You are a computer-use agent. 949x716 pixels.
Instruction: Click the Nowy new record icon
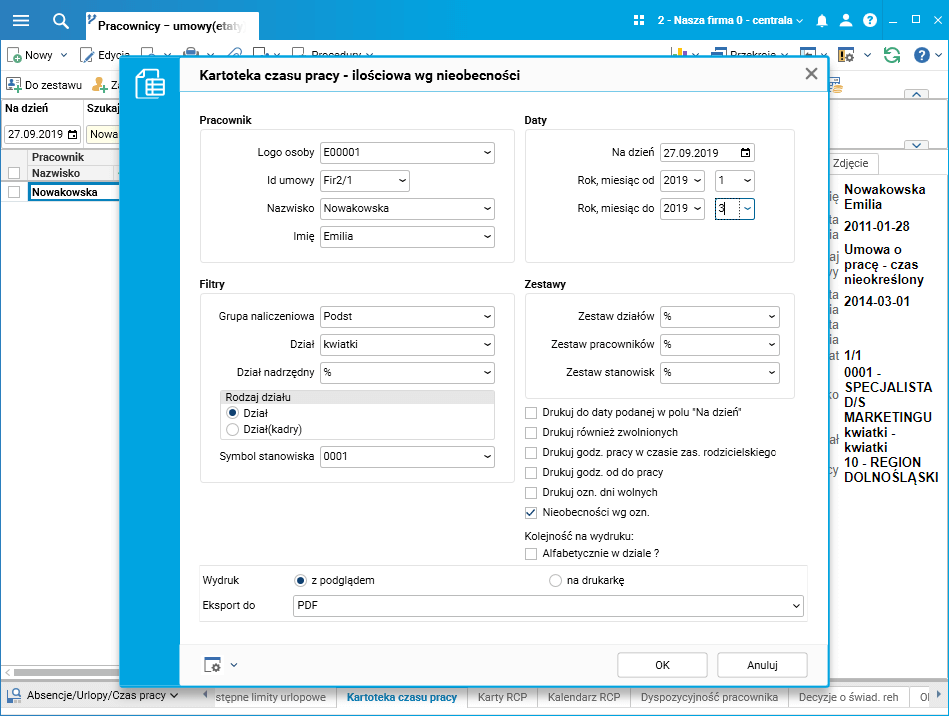[14, 55]
